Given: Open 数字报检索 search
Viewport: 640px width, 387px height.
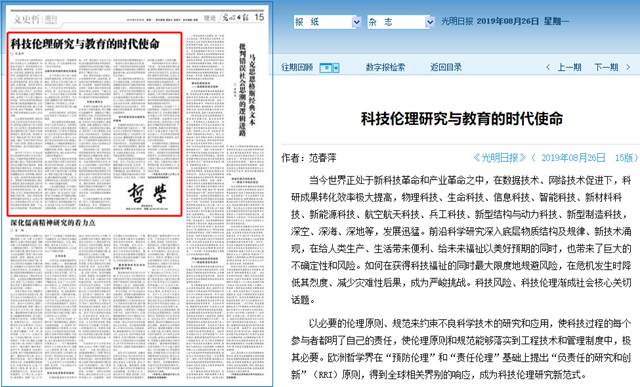Looking at the screenshot, I should 385,67.
